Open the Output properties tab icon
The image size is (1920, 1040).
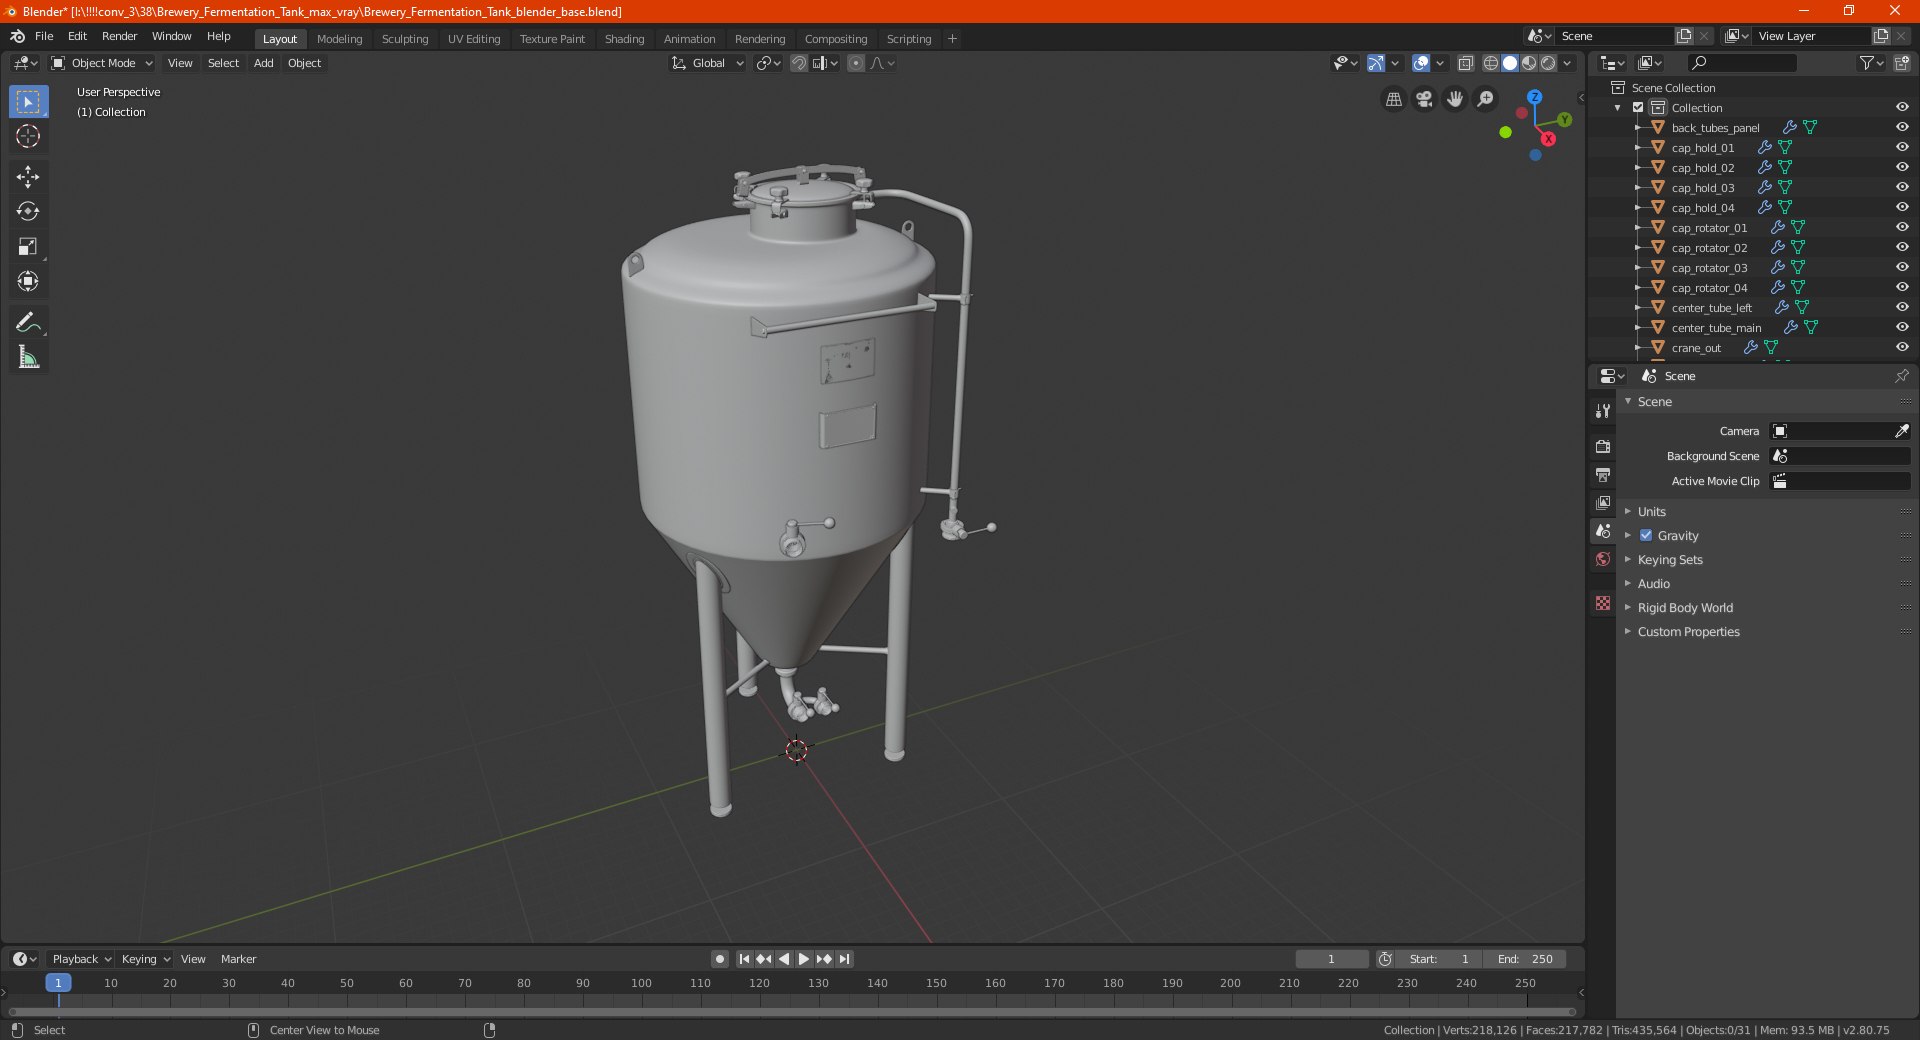pos(1603,474)
